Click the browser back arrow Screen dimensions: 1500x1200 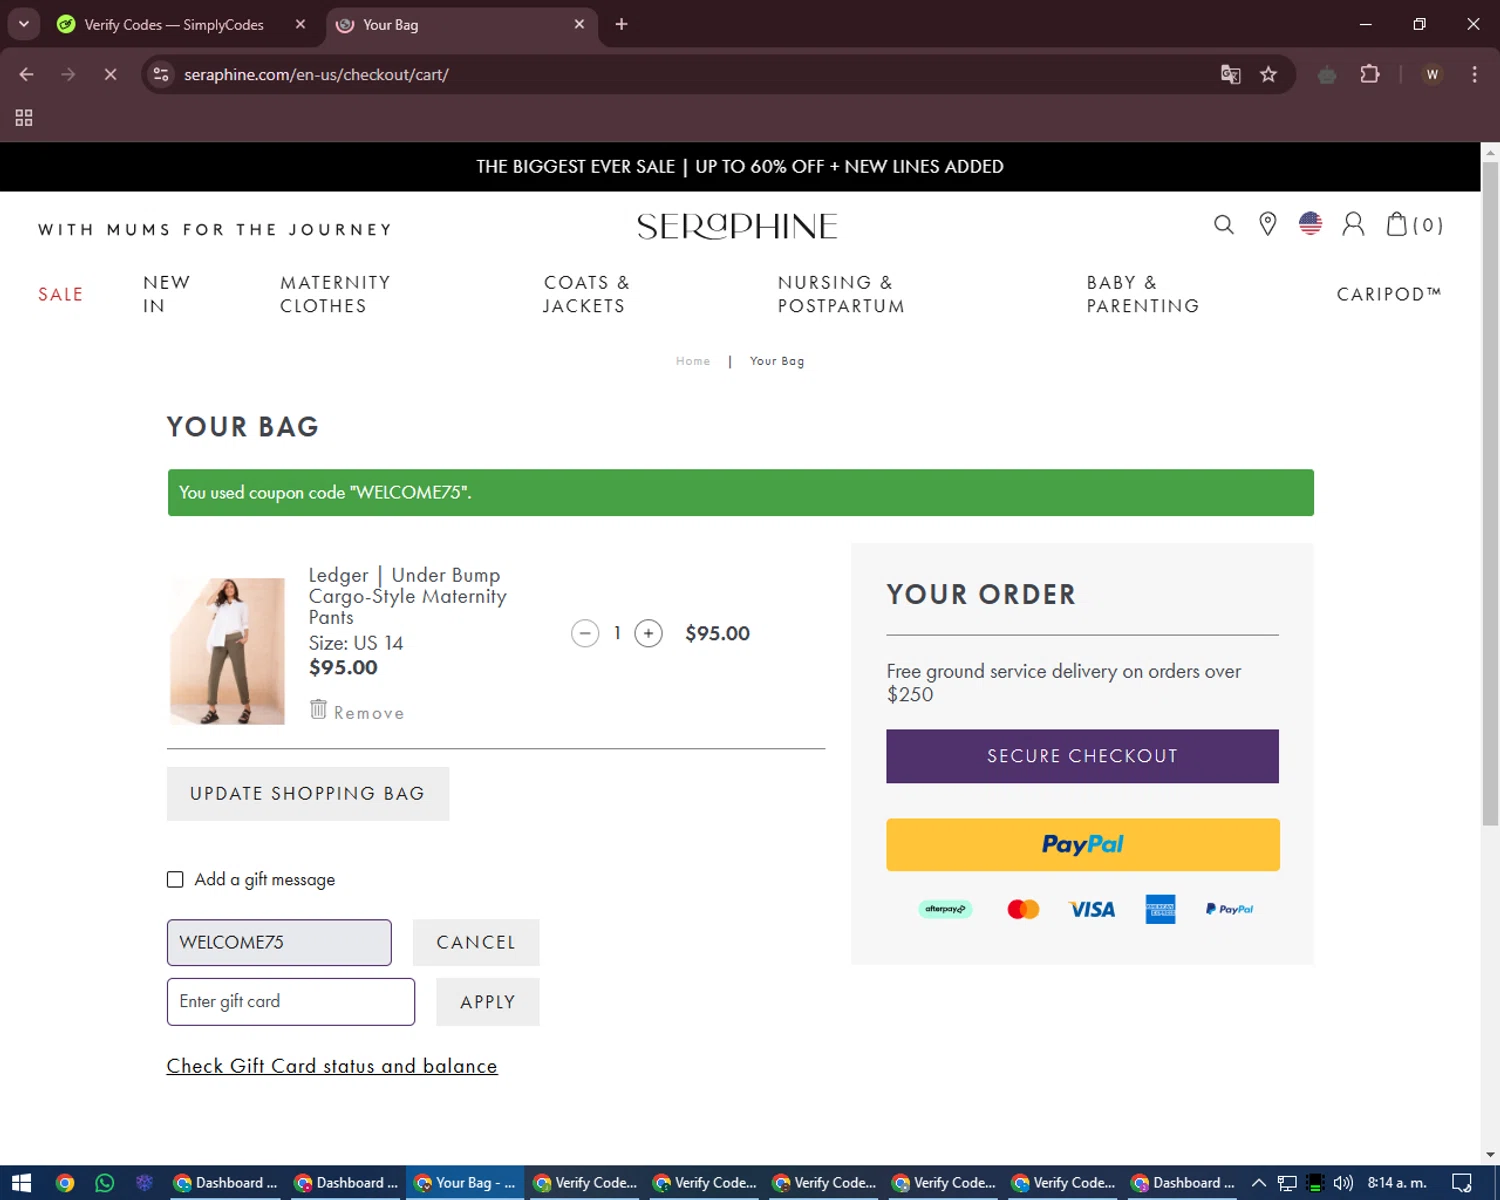pyautogui.click(x=27, y=74)
